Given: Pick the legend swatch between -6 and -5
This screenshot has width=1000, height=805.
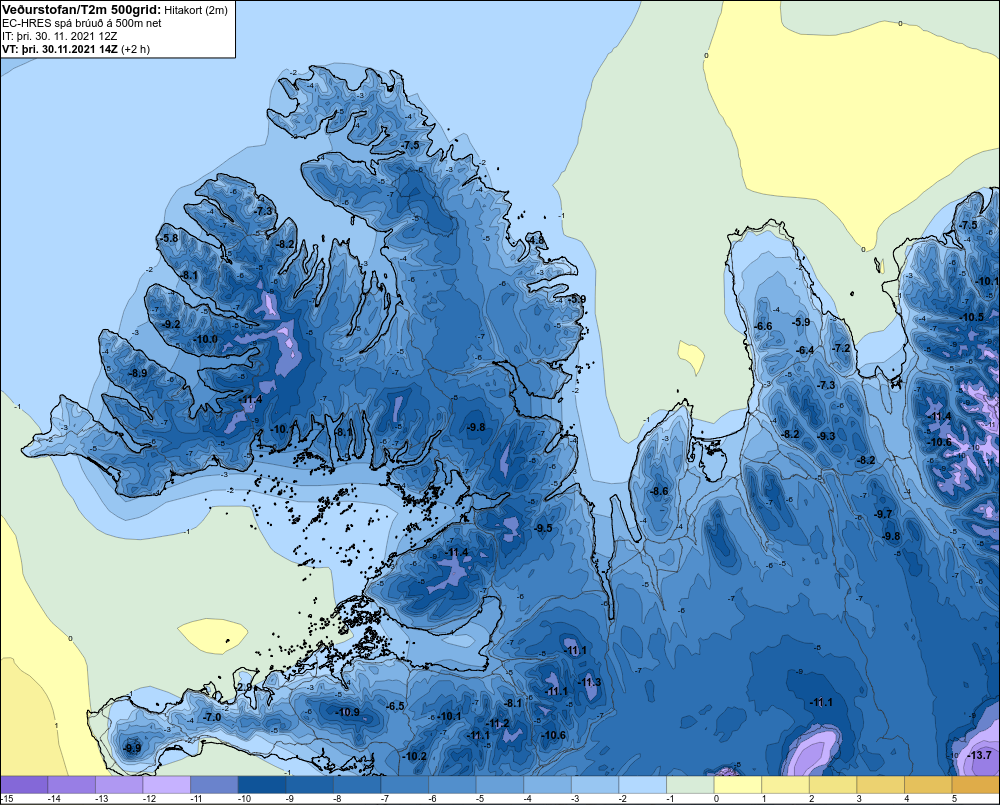Looking at the screenshot, I should 452,785.
